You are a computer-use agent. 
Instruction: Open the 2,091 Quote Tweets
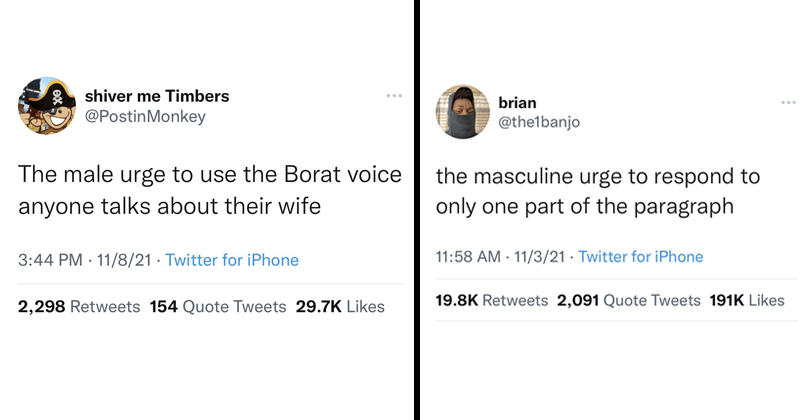pyautogui.click(x=628, y=300)
